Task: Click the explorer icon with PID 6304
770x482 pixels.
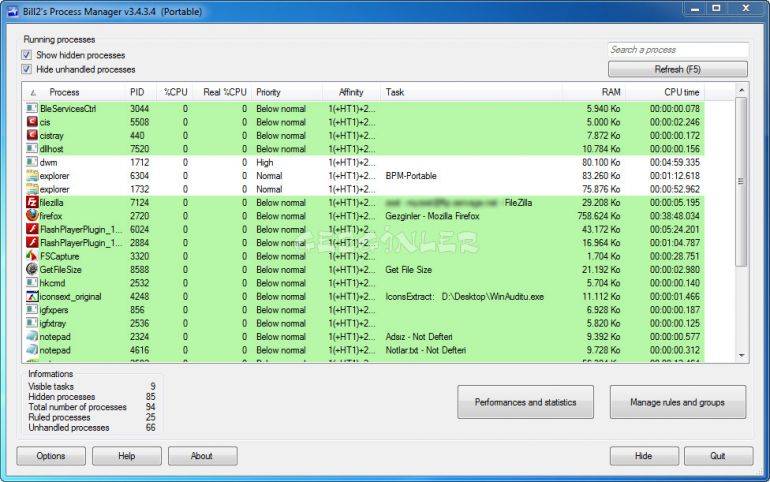Action: coord(32,175)
